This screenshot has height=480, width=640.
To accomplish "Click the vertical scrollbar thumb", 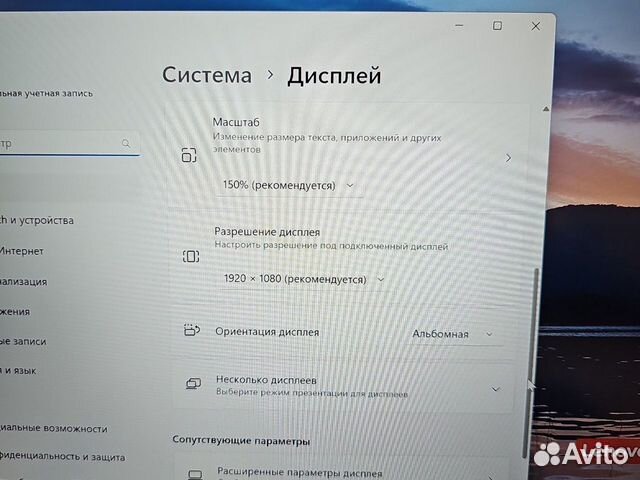I will click(x=530, y=363).
